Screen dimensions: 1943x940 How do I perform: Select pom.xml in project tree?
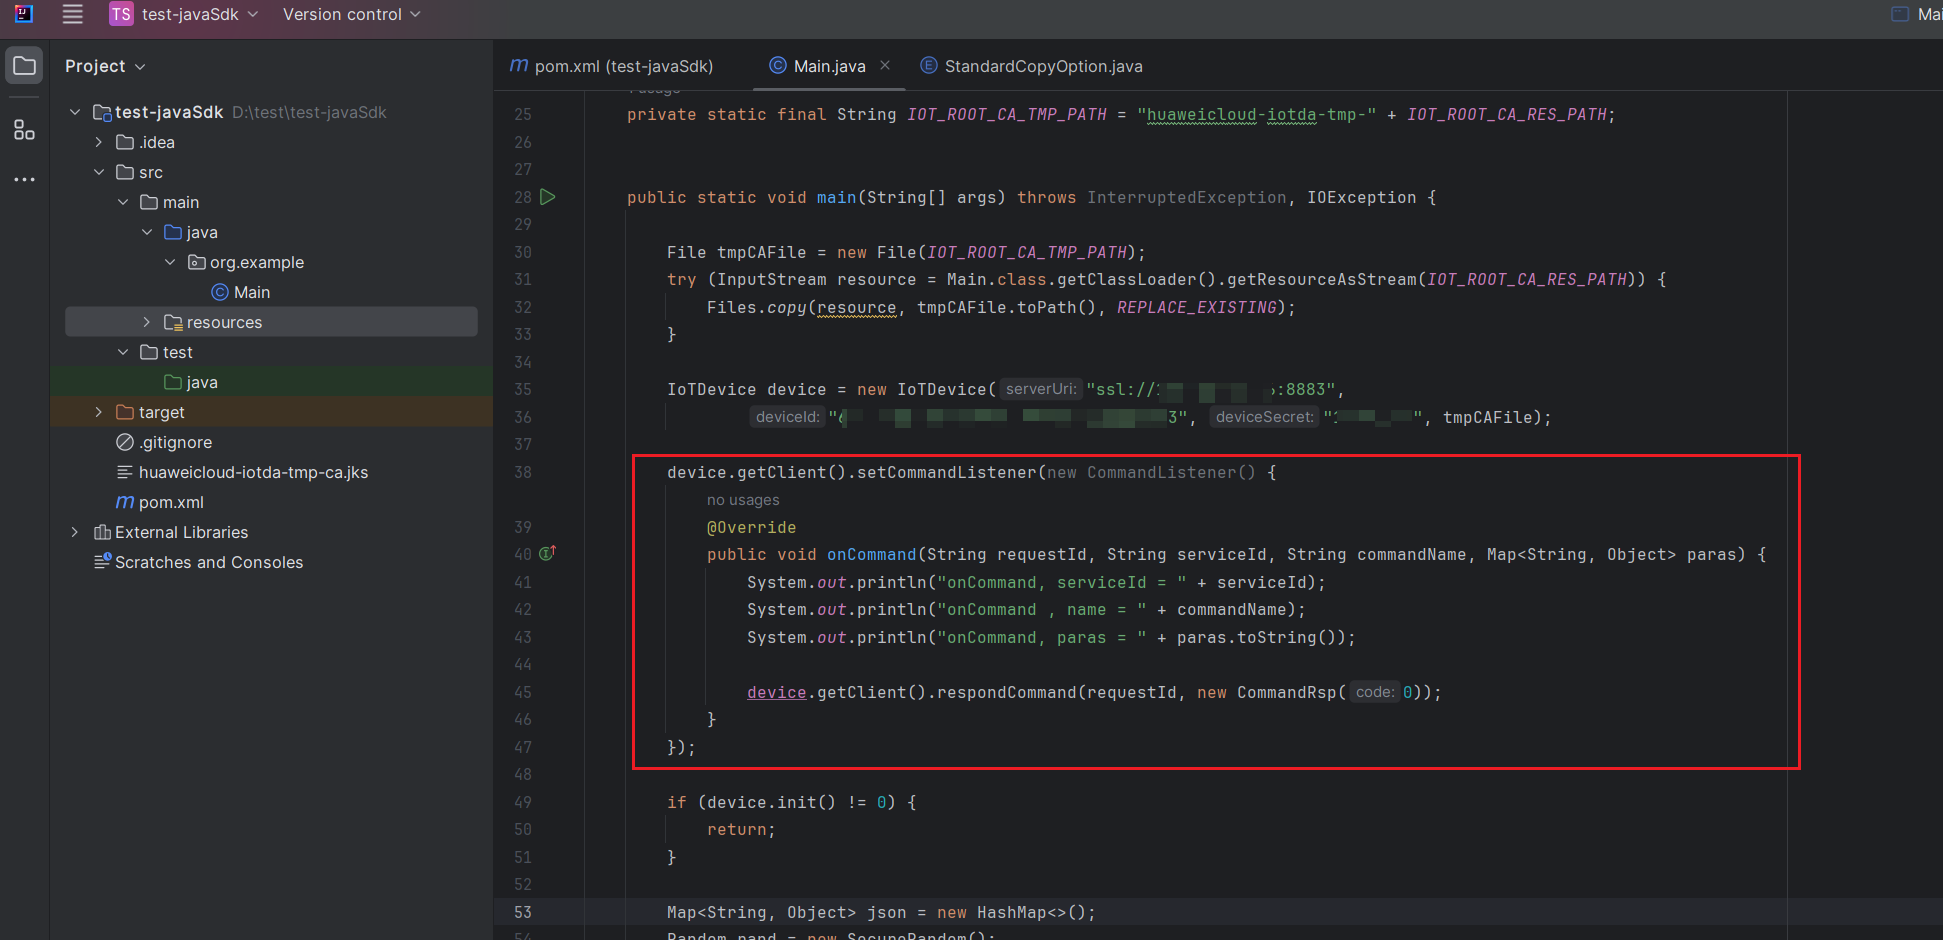[160, 502]
